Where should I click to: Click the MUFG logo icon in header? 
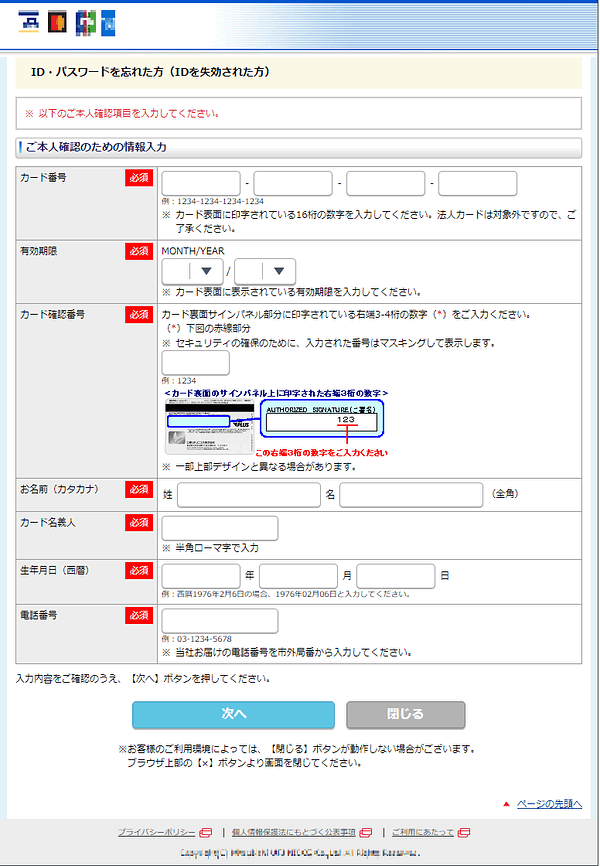[x=28, y=23]
